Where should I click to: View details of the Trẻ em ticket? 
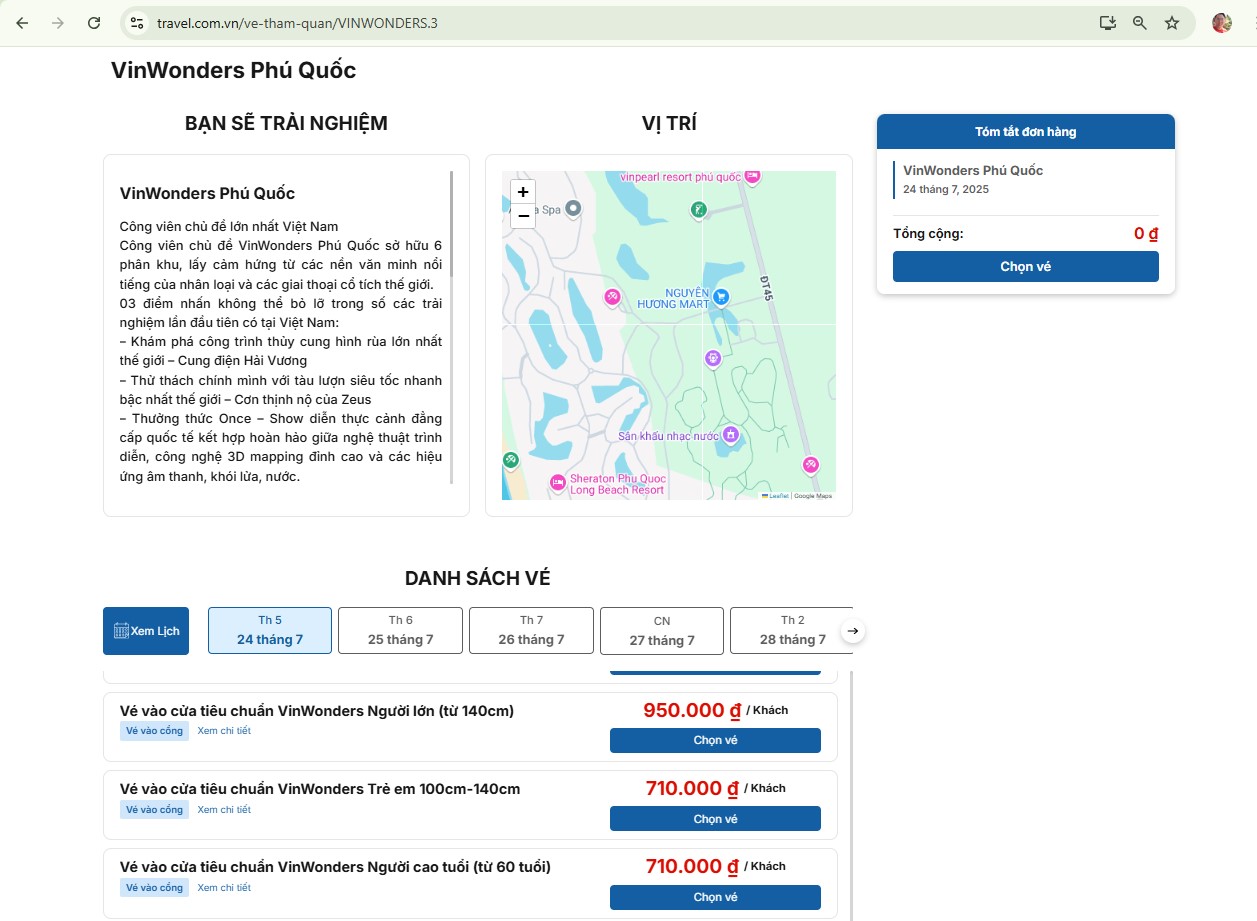tap(224, 810)
